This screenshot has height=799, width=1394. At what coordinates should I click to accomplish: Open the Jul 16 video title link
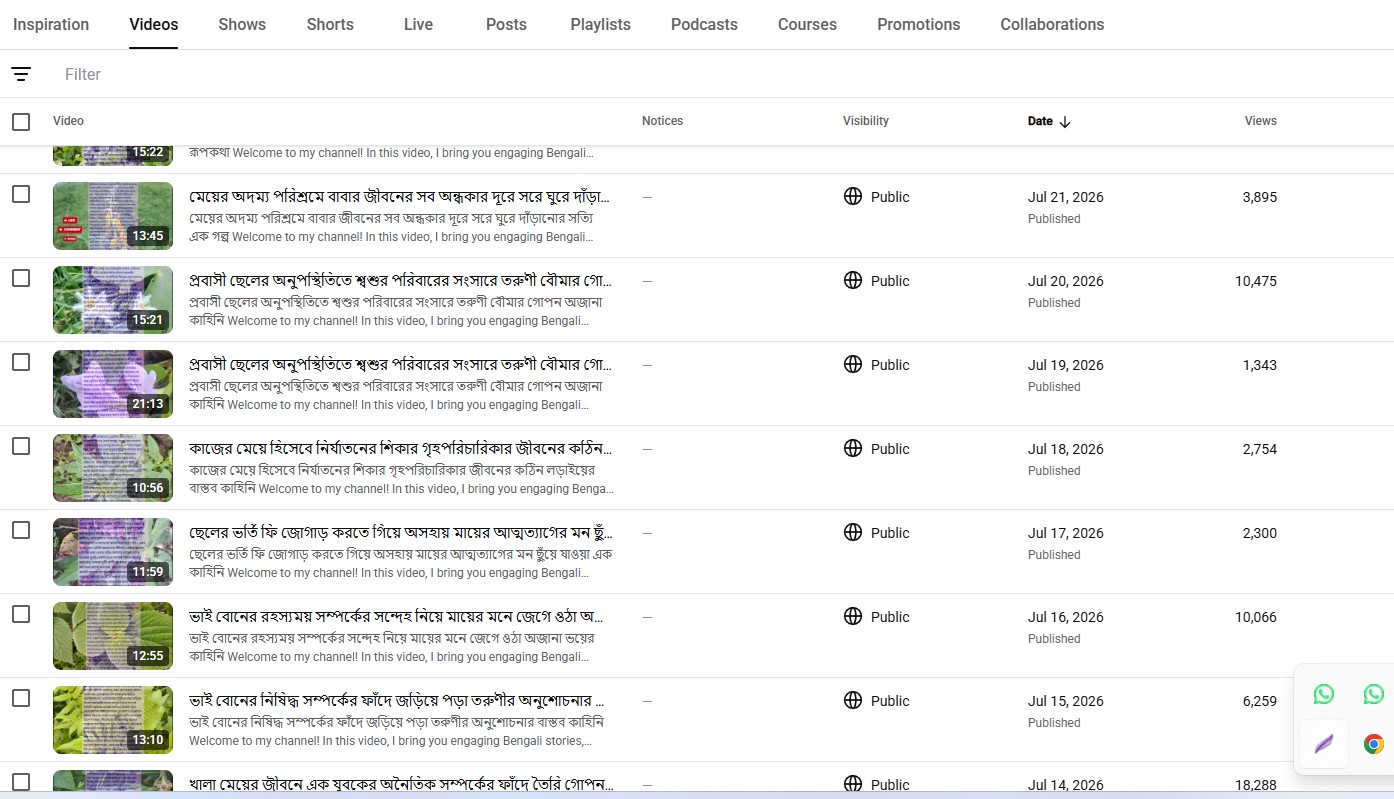(x=396, y=616)
